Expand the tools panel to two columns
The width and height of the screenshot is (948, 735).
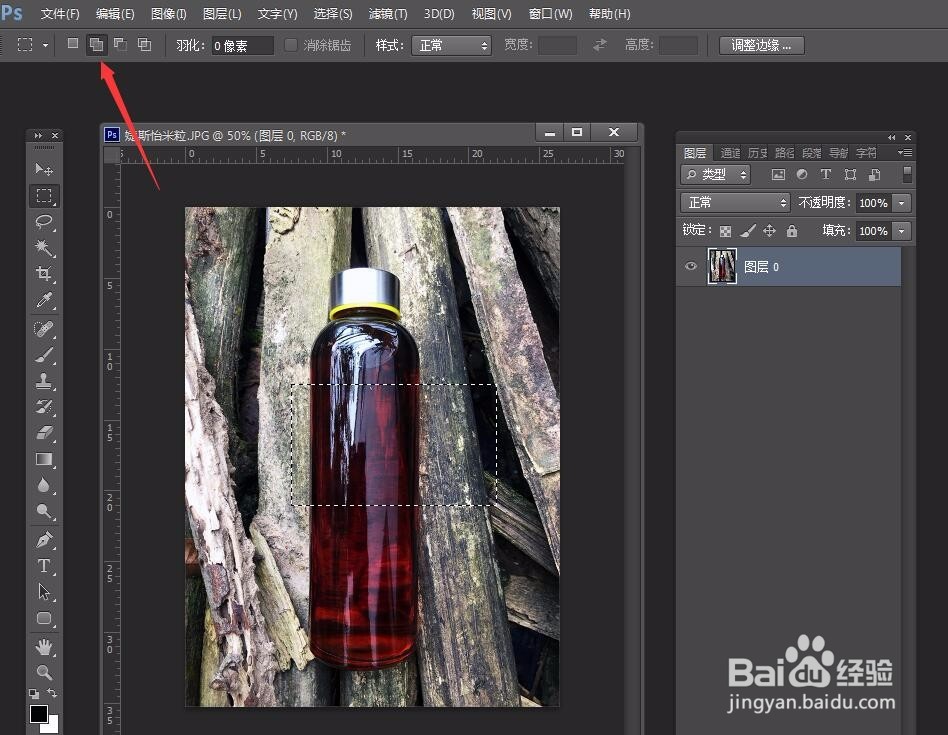pos(39,135)
